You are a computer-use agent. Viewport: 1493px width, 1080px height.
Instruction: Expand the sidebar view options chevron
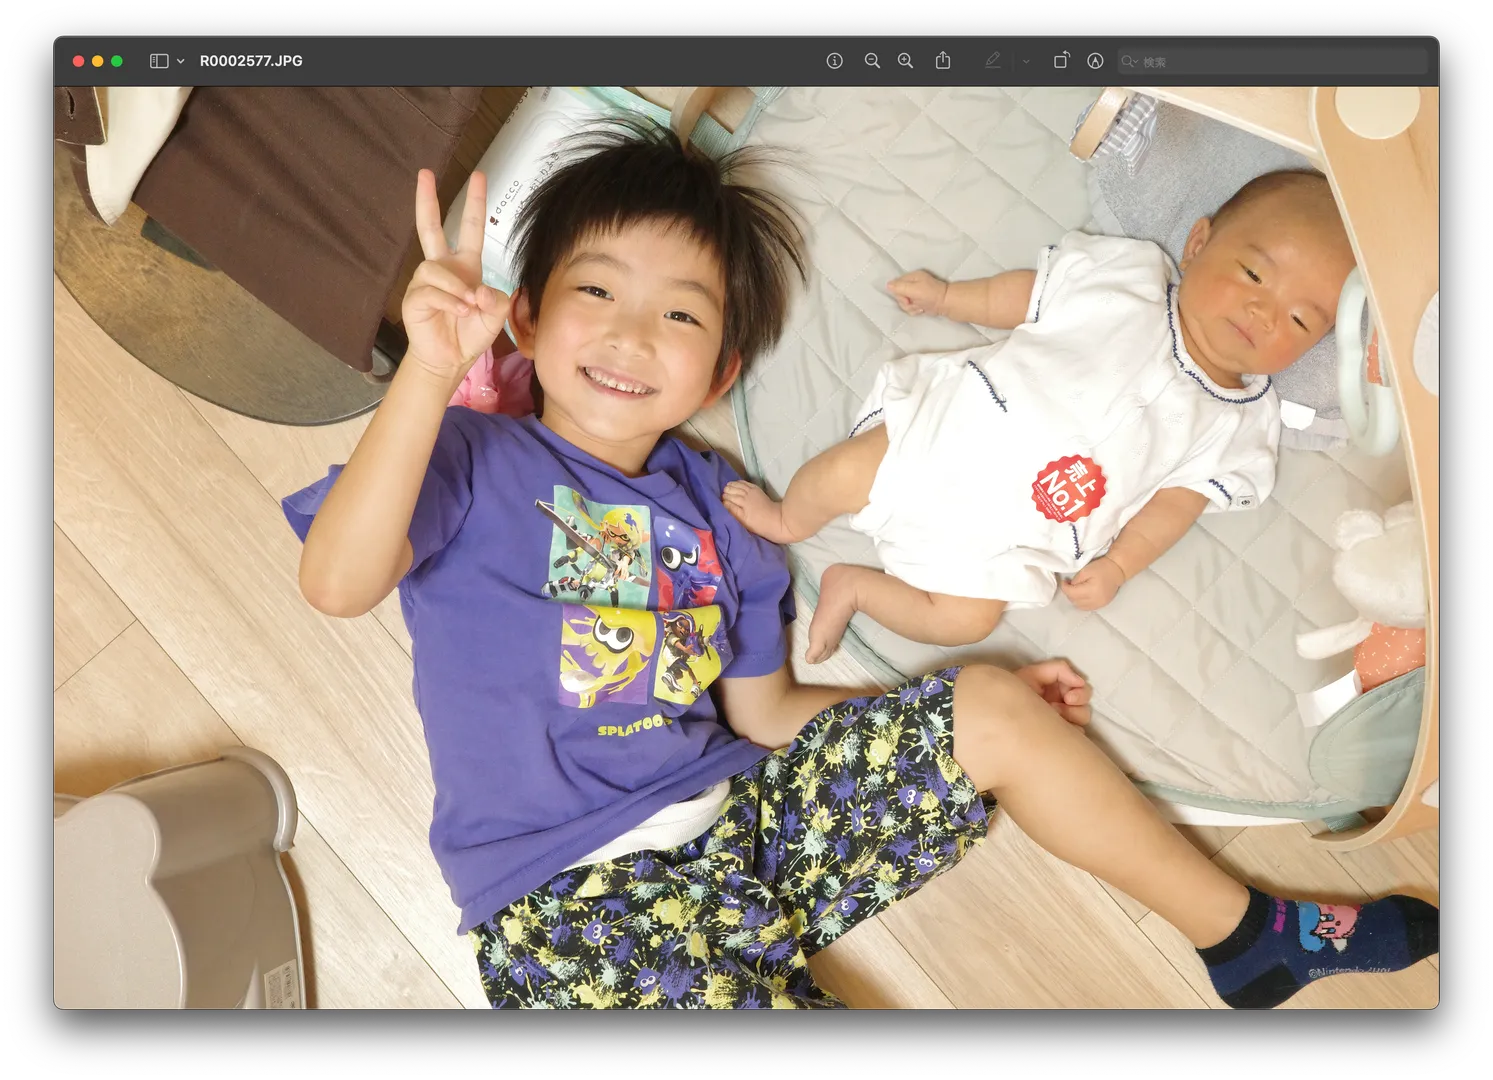[x=181, y=61]
